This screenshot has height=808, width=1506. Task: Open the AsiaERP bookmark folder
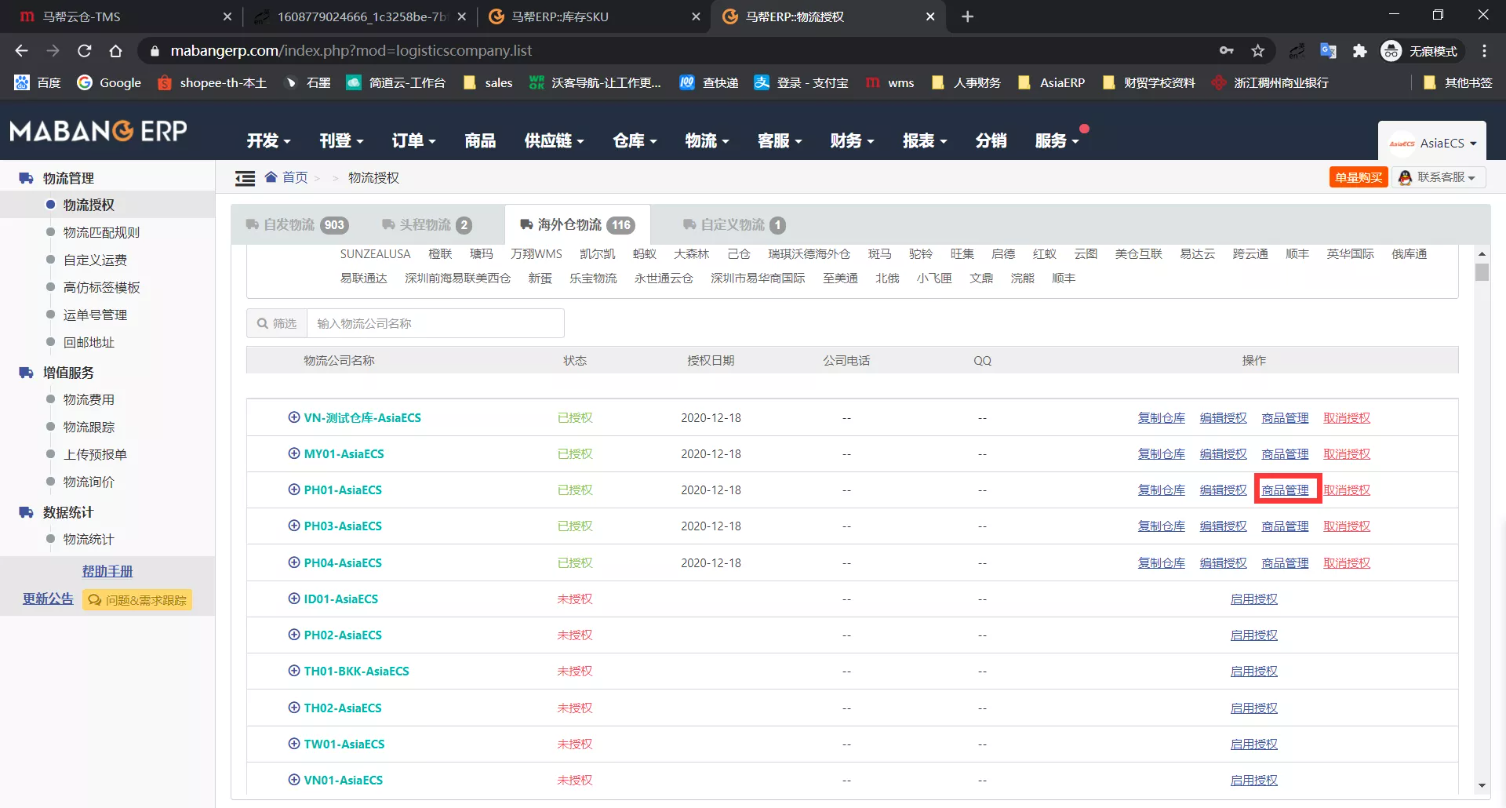click(1051, 83)
